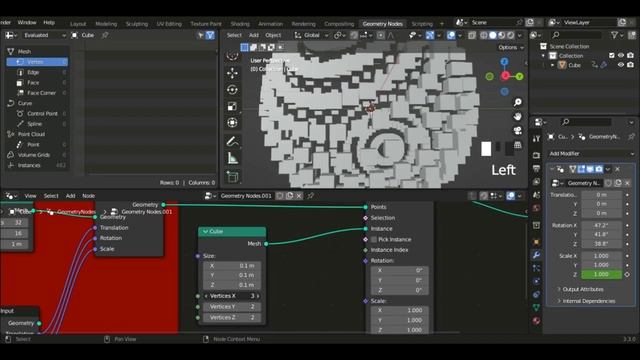This screenshot has height=360, width=640.
Task: Hide Cube object with its eye icon
Action: click(x=621, y=65)
